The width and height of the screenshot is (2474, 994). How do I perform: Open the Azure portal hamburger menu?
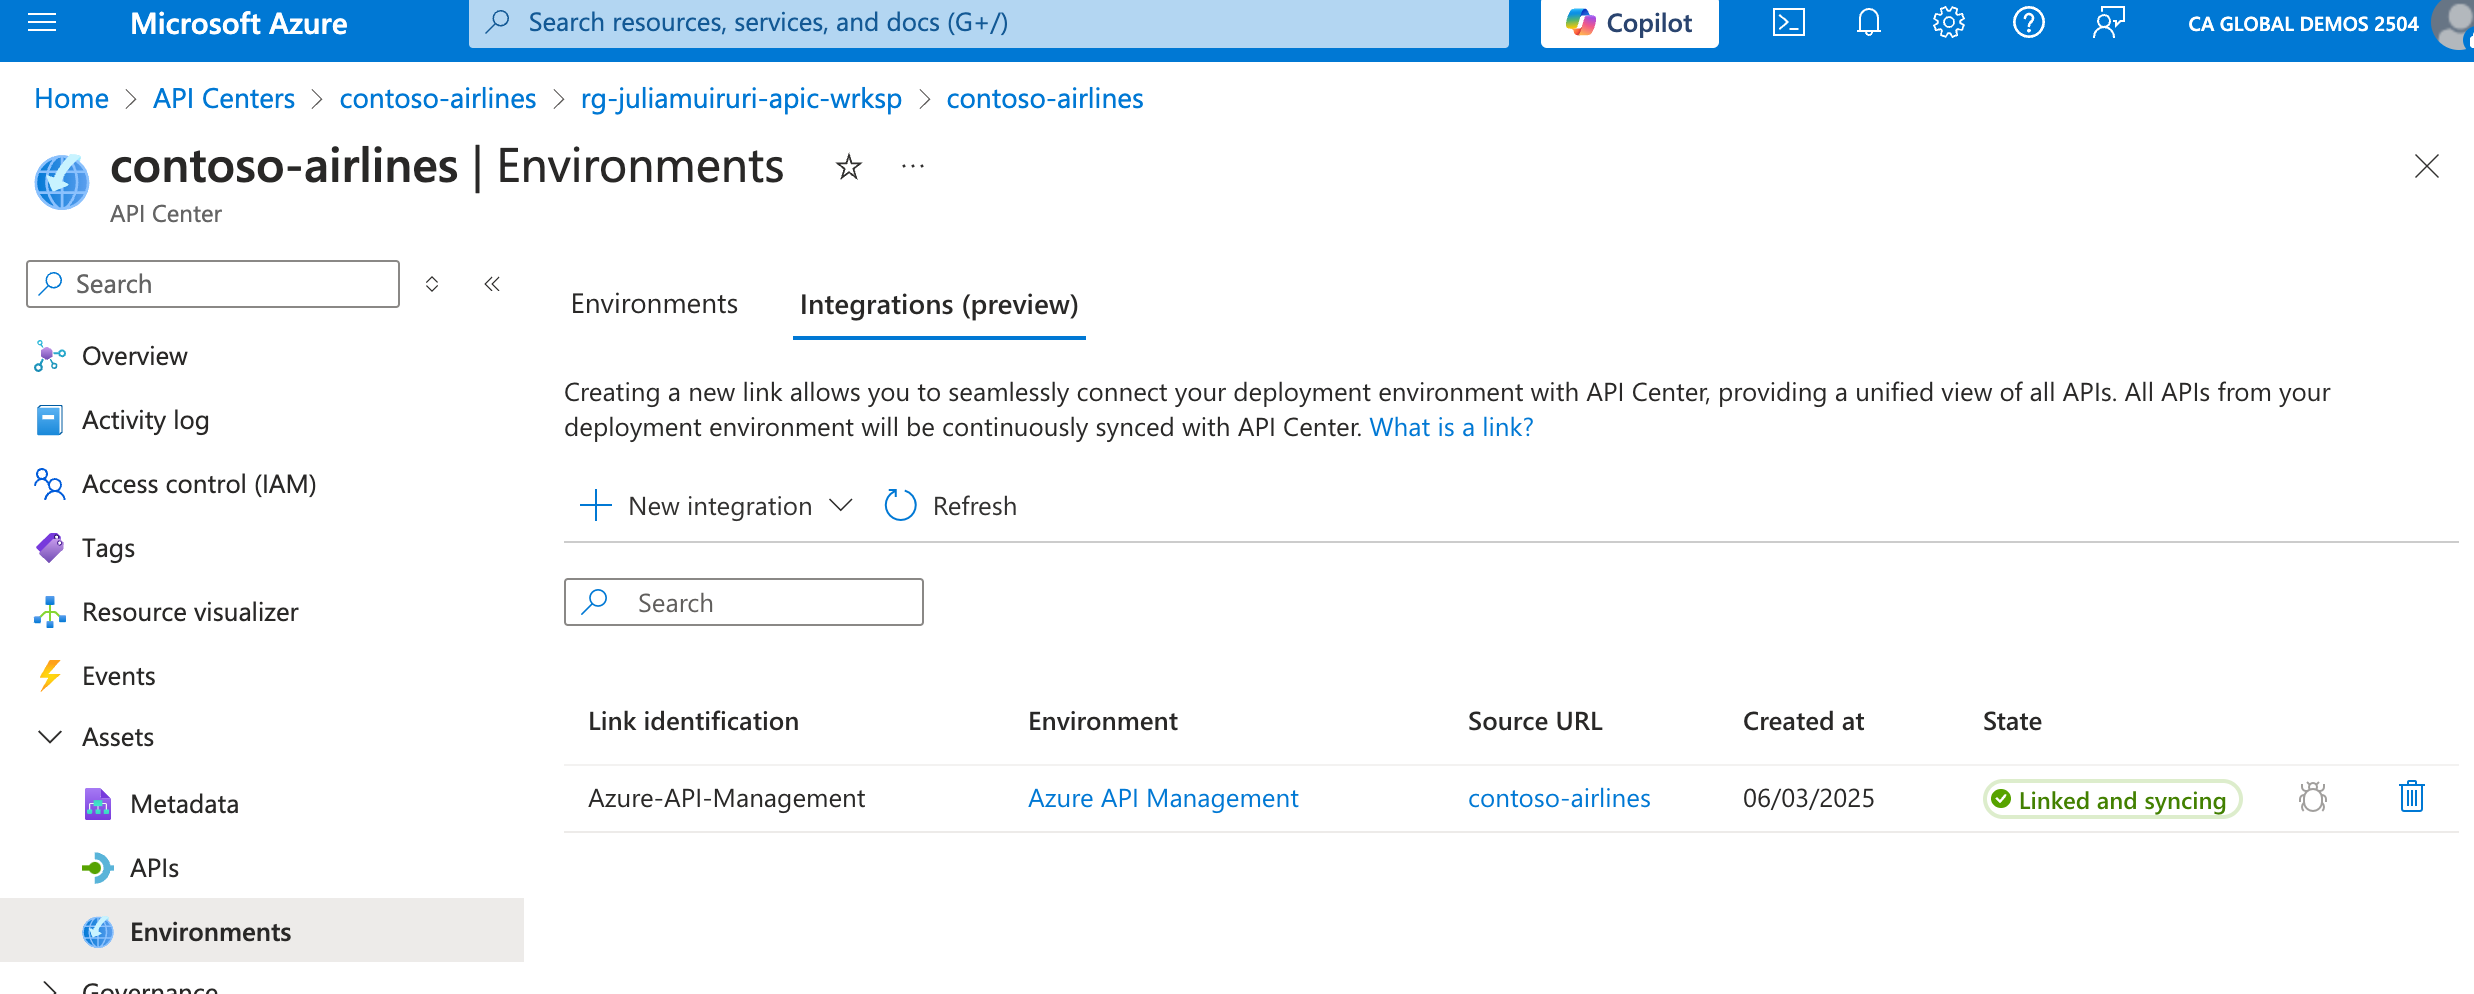tap(42, 22)
